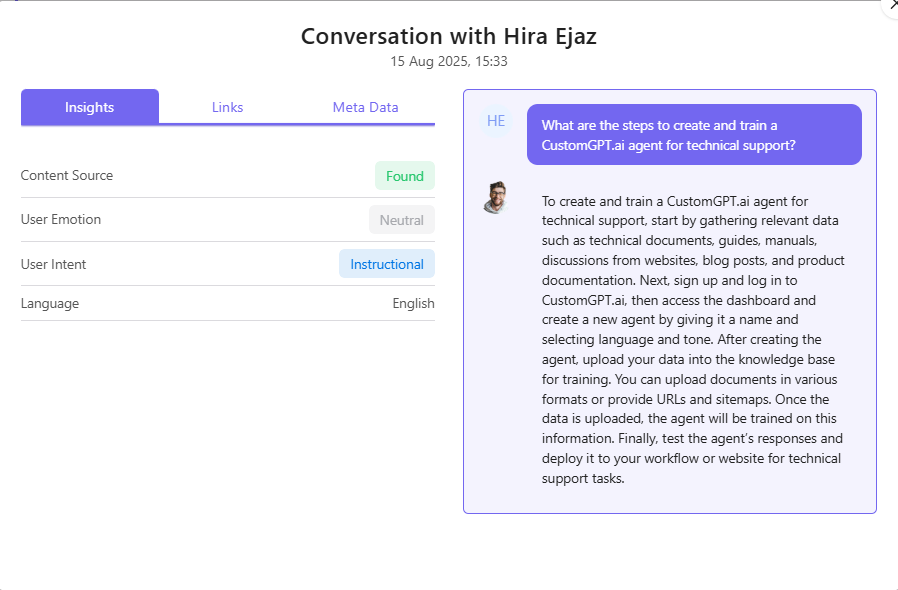Click the user's question message bubble

[694, 135]
